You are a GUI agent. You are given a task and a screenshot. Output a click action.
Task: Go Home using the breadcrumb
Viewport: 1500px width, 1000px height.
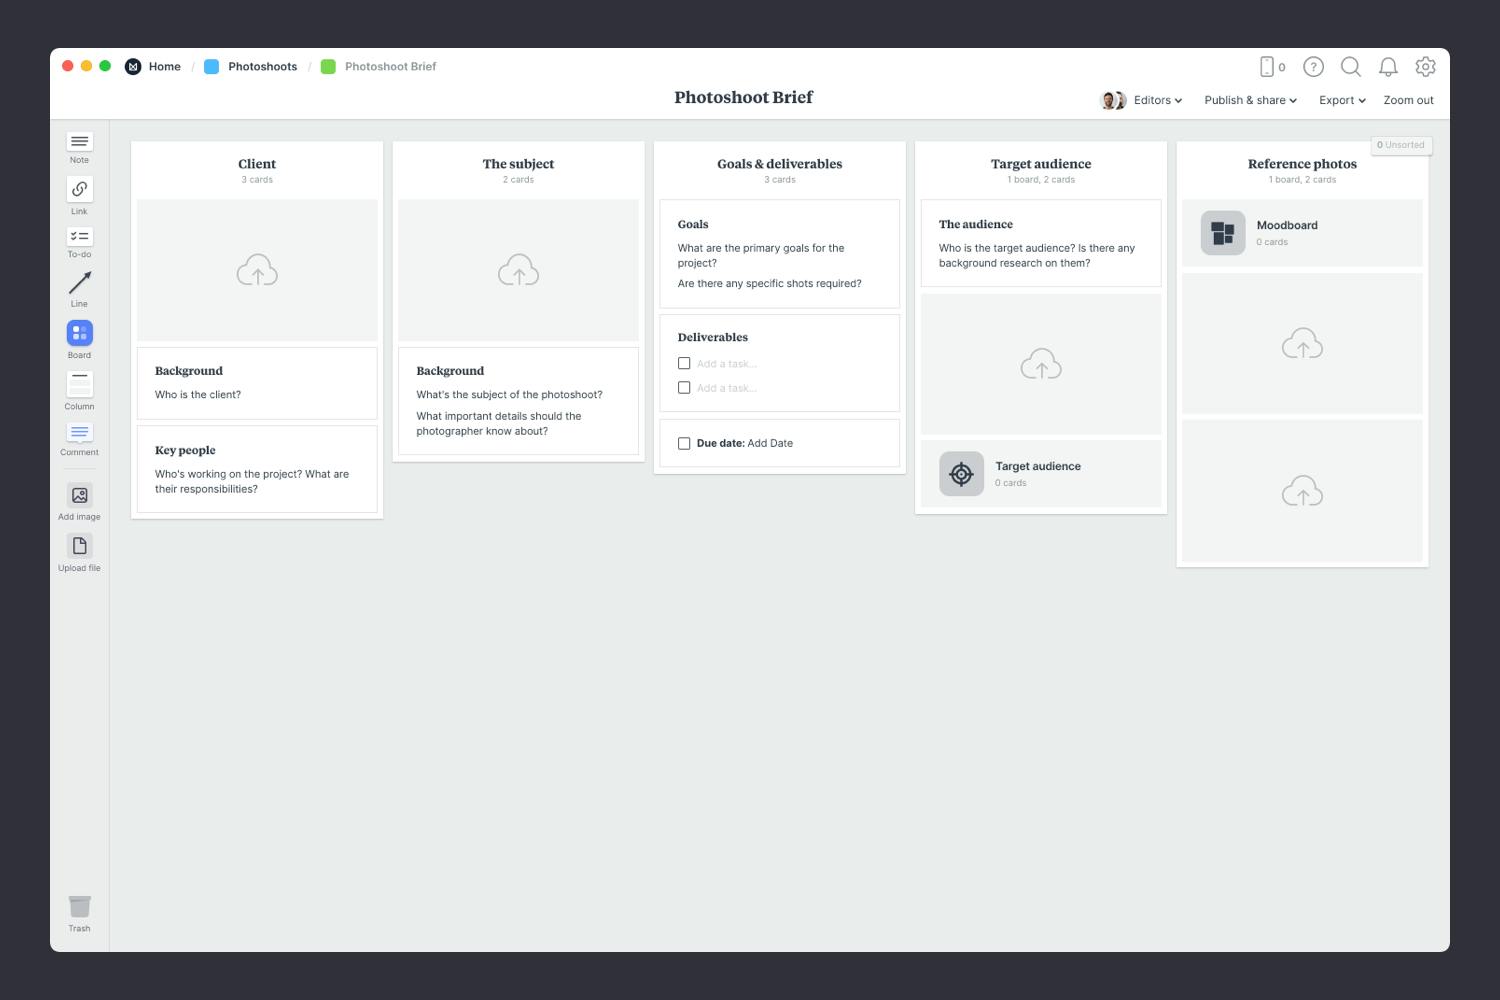click(x=164, y=66)
